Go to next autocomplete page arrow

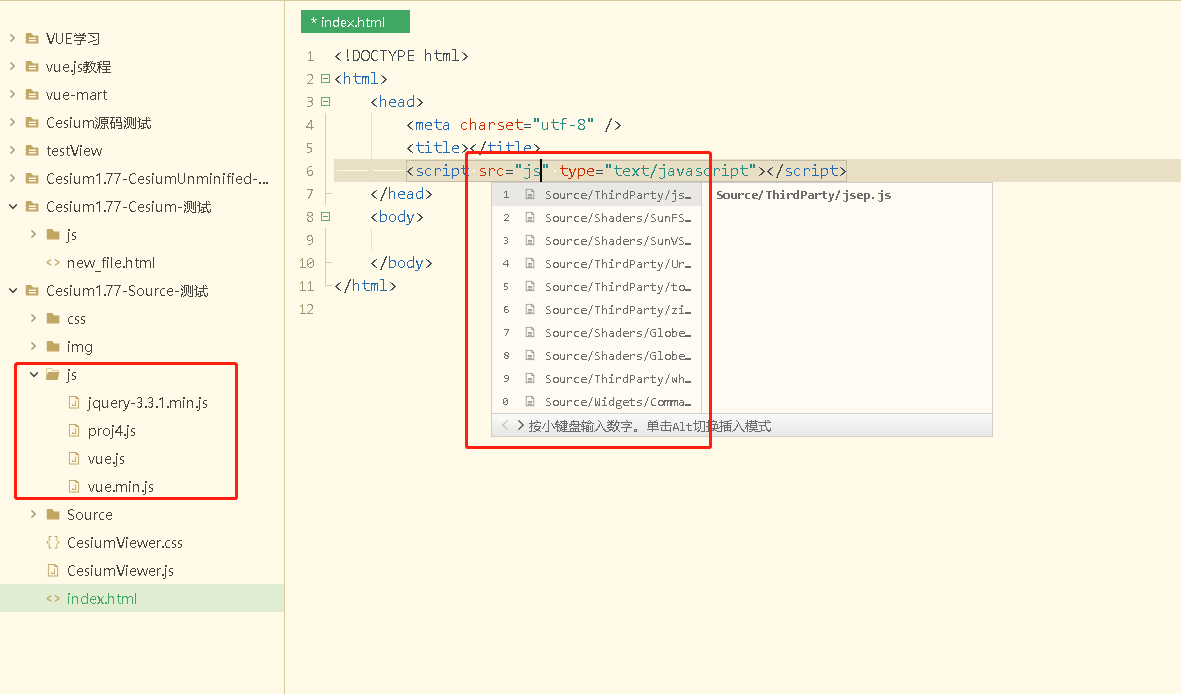tap(520, 425)
